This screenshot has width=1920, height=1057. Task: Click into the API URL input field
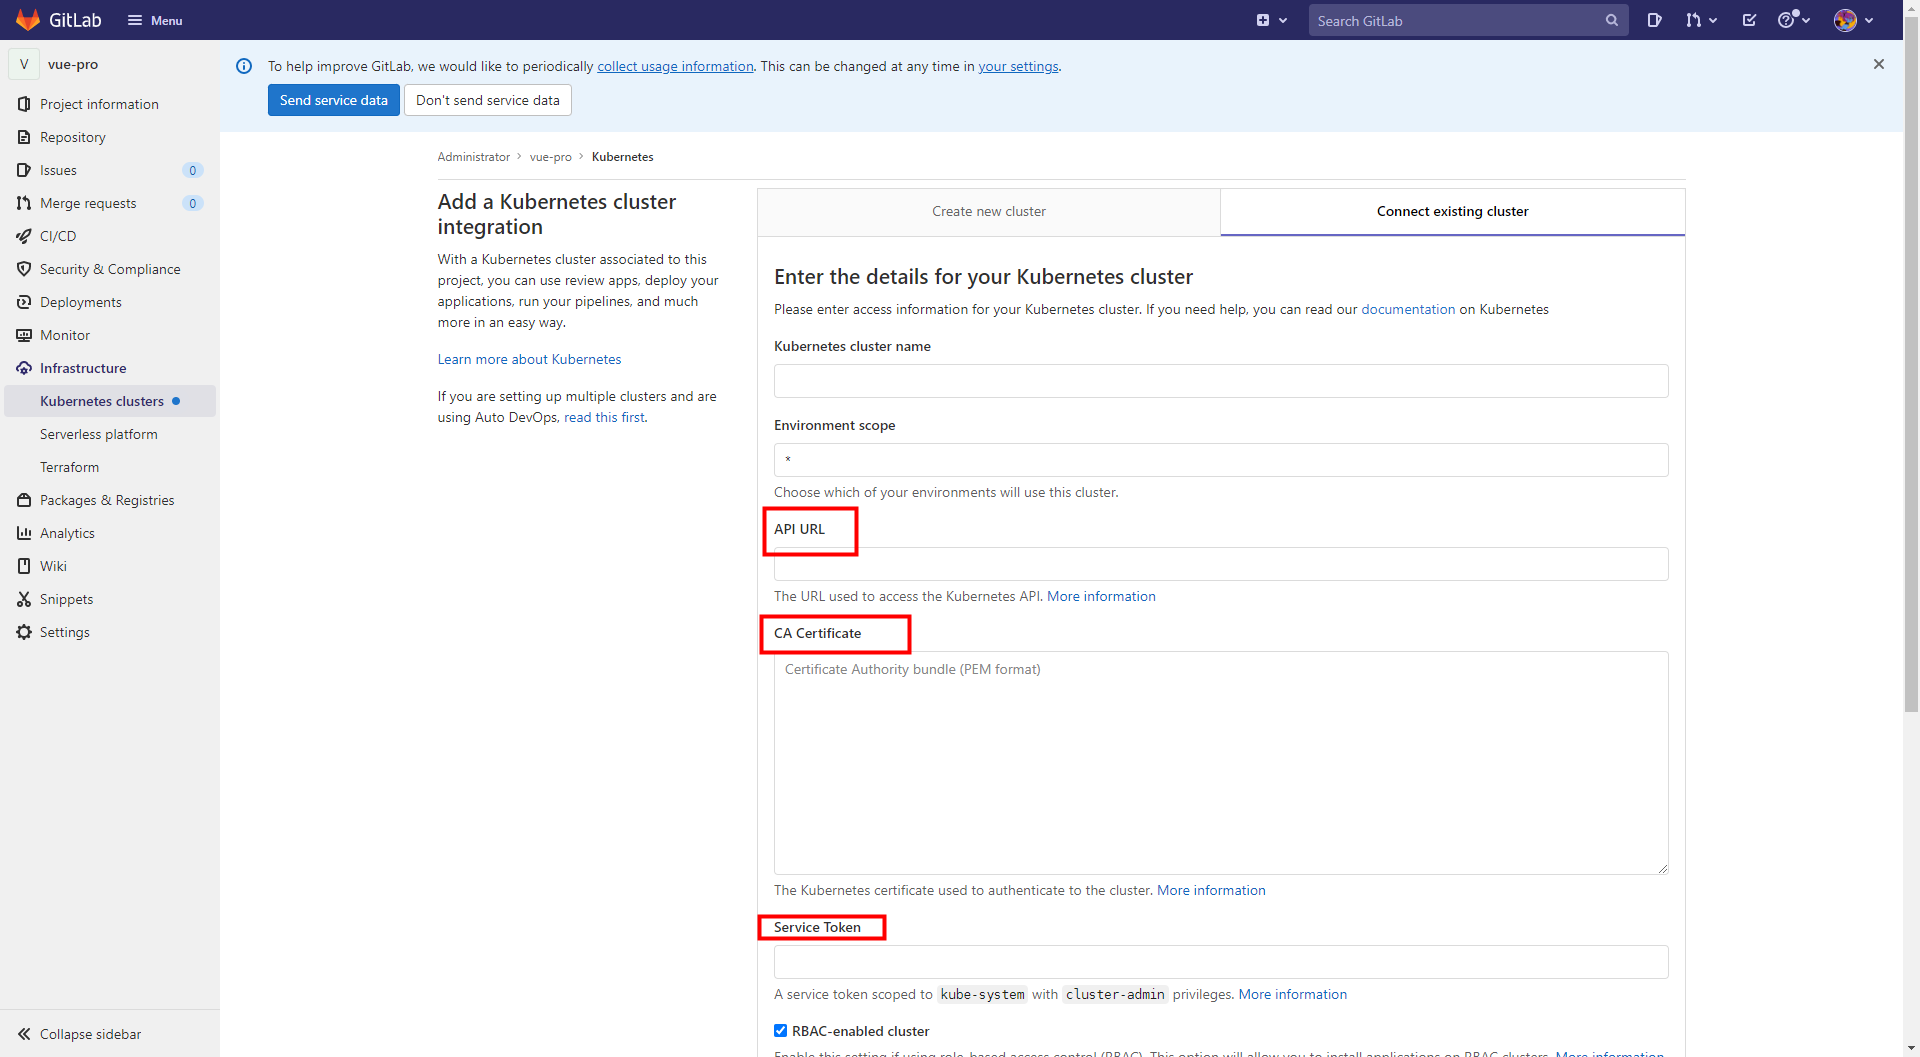pos(1221,564)
